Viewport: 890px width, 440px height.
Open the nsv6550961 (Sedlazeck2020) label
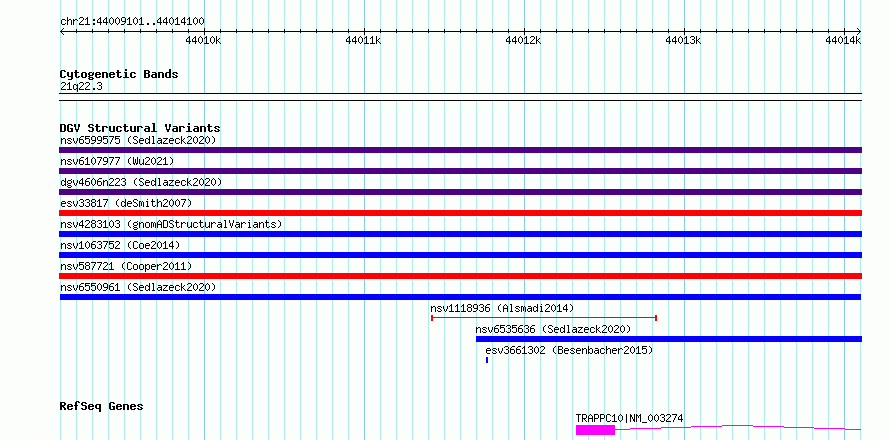pyautogui.click(x=138, y=287)
